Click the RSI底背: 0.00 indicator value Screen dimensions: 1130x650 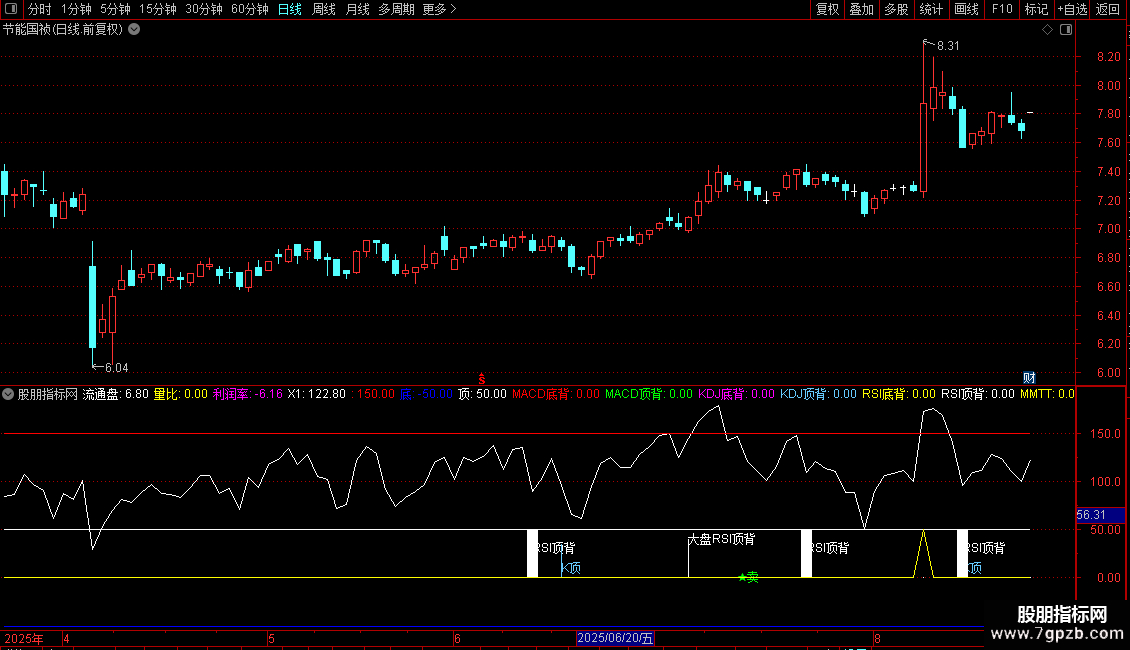899,394
